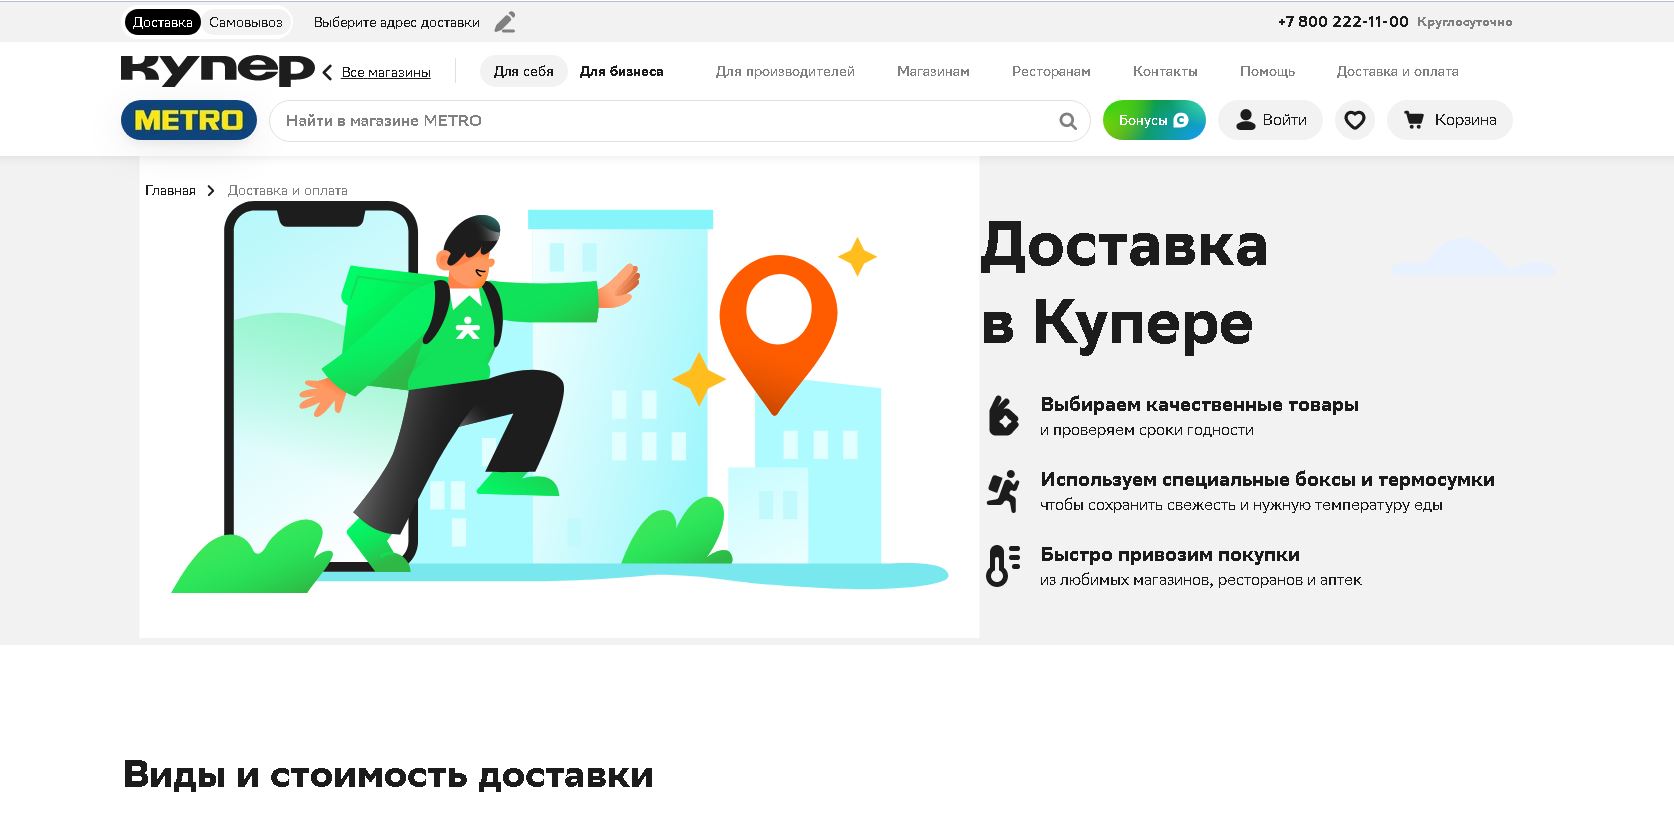Image resolution: width=1674 pixels, height=830 pixels.
Task: Open the Корзина cart button
Action: 1449,120
